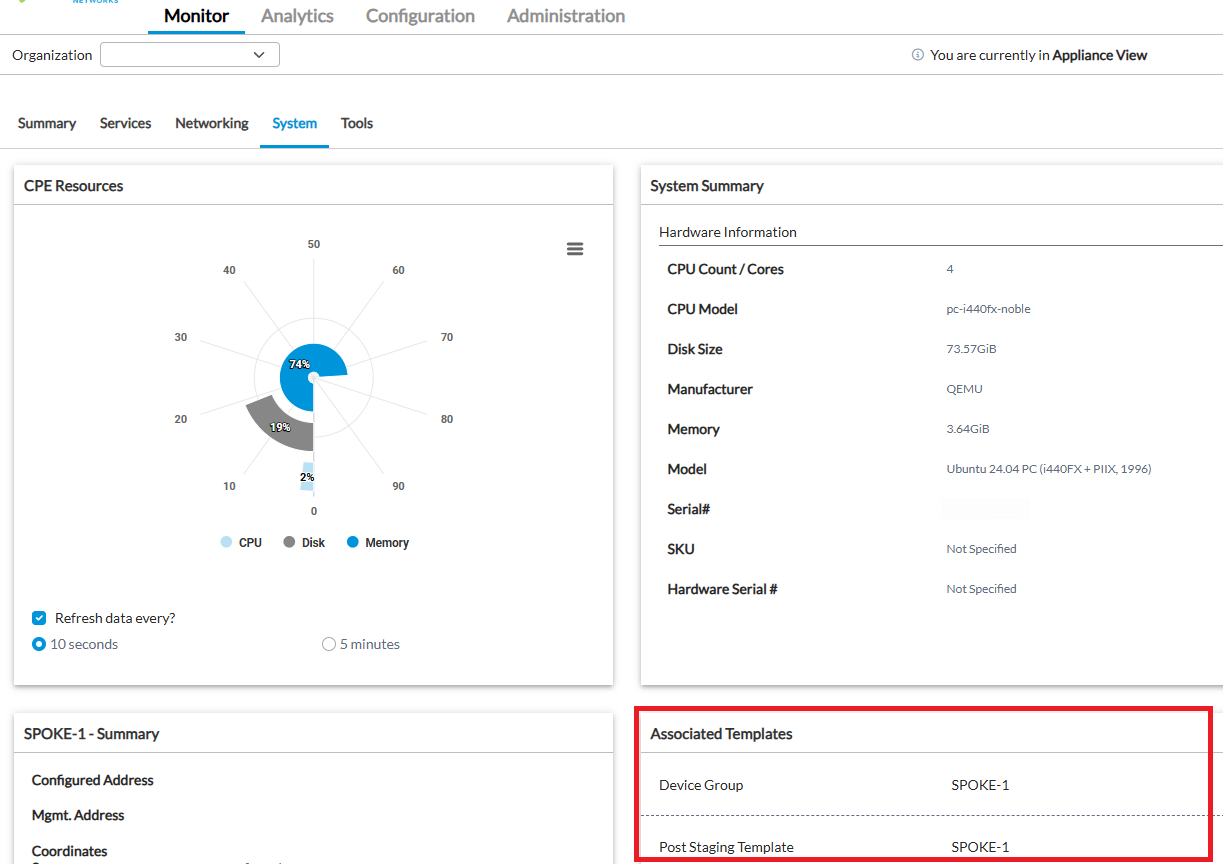Open the Analytics top menu
The image size is (1223, 864).
tap(297, 16)
